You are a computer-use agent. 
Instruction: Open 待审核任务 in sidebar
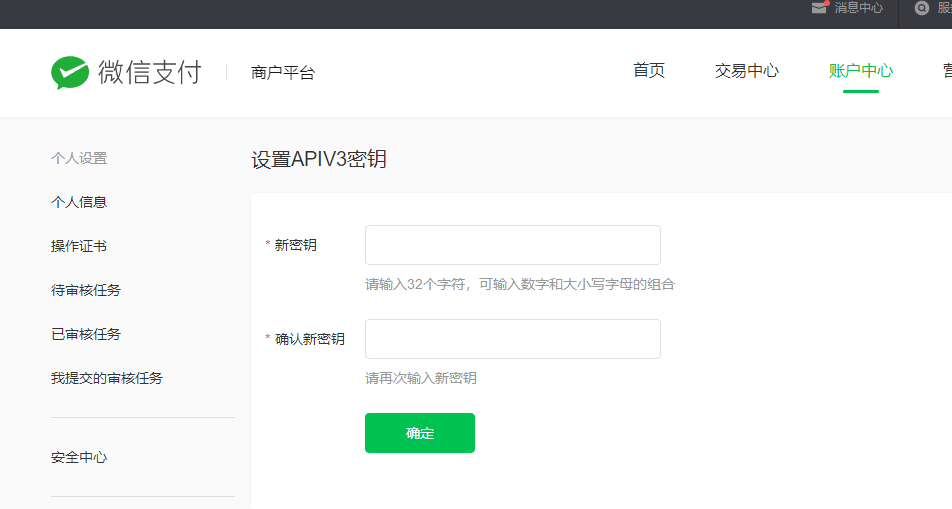tap(86, 290)
